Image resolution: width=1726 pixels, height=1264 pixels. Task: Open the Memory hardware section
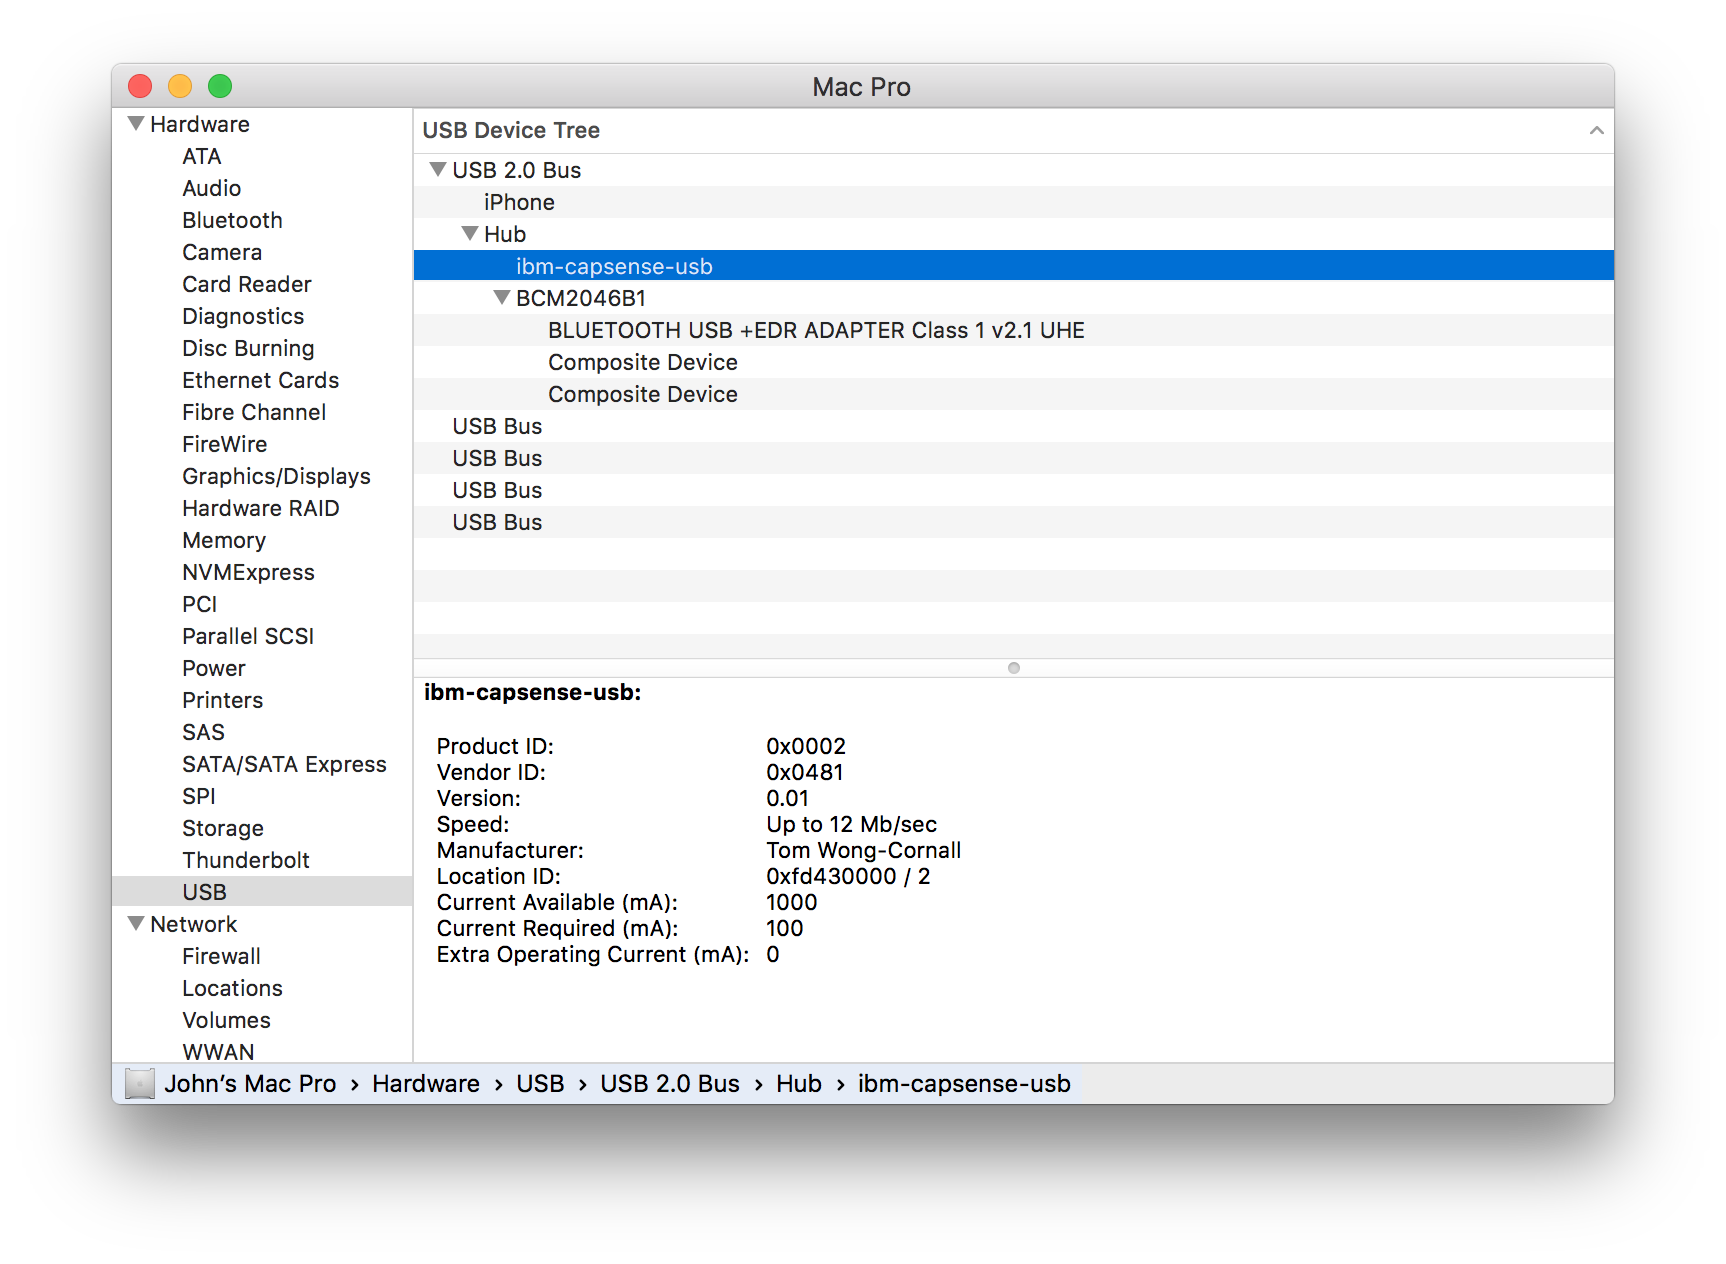click(224, 540)
